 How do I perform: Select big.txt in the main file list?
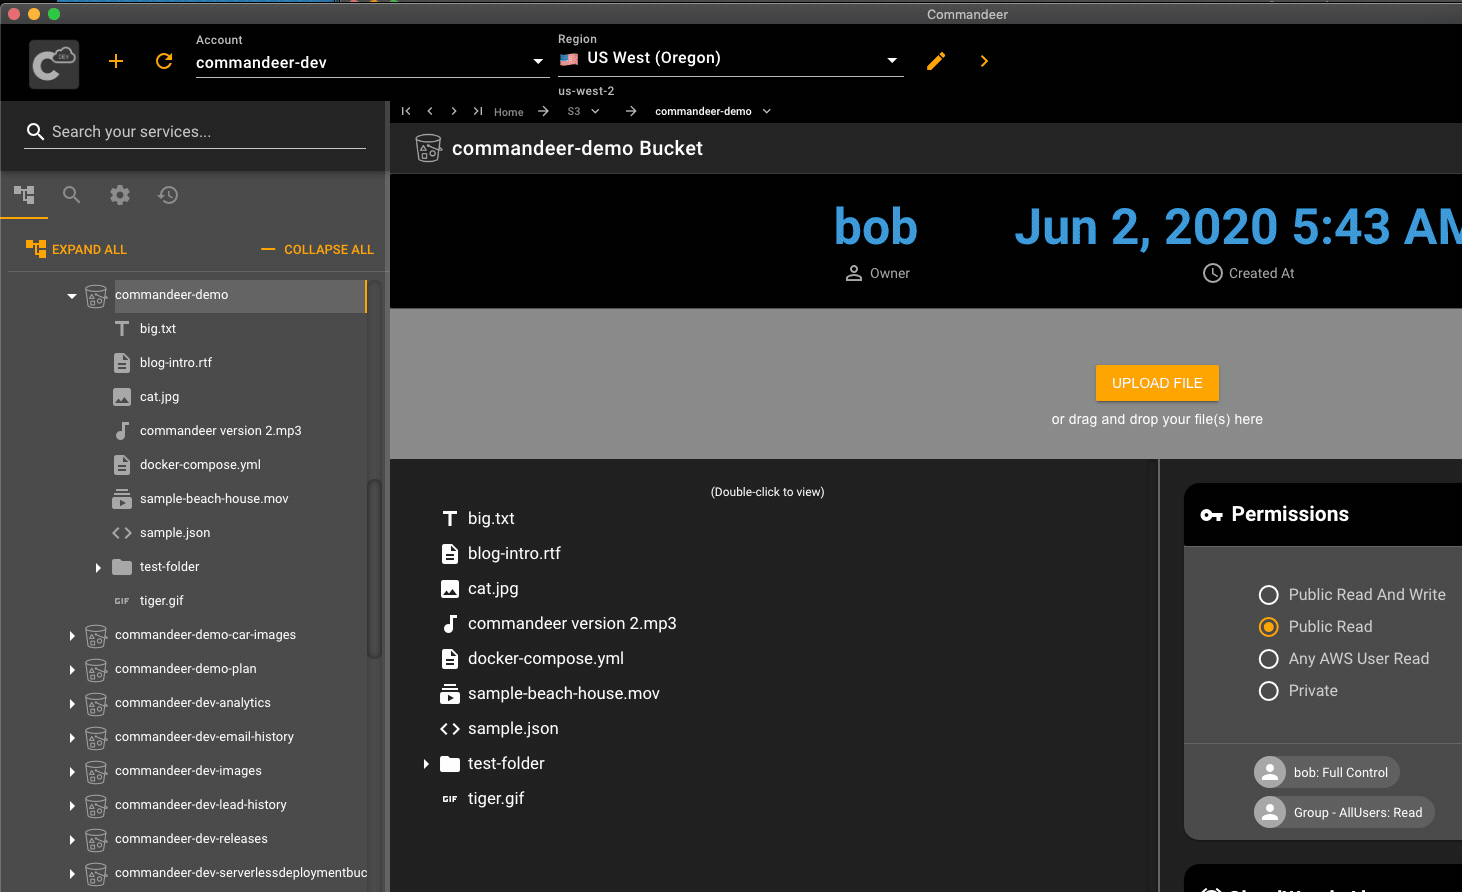[x=491, y=519]
